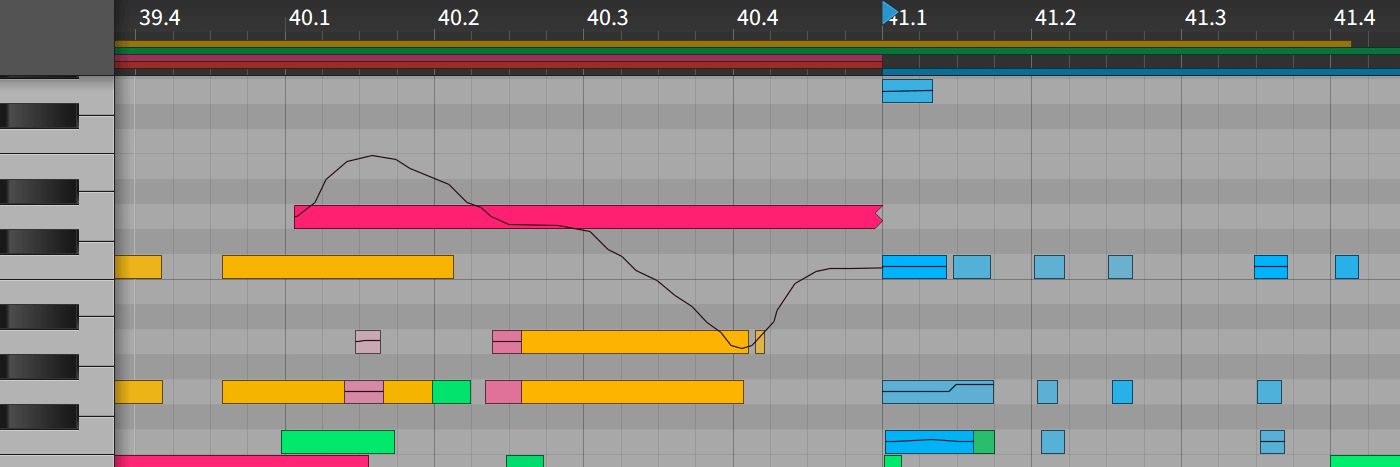Click the 40.1 position in the timeline ruler
The height and width of the screenshot is (467, 1400).
[x=308, y=17]
